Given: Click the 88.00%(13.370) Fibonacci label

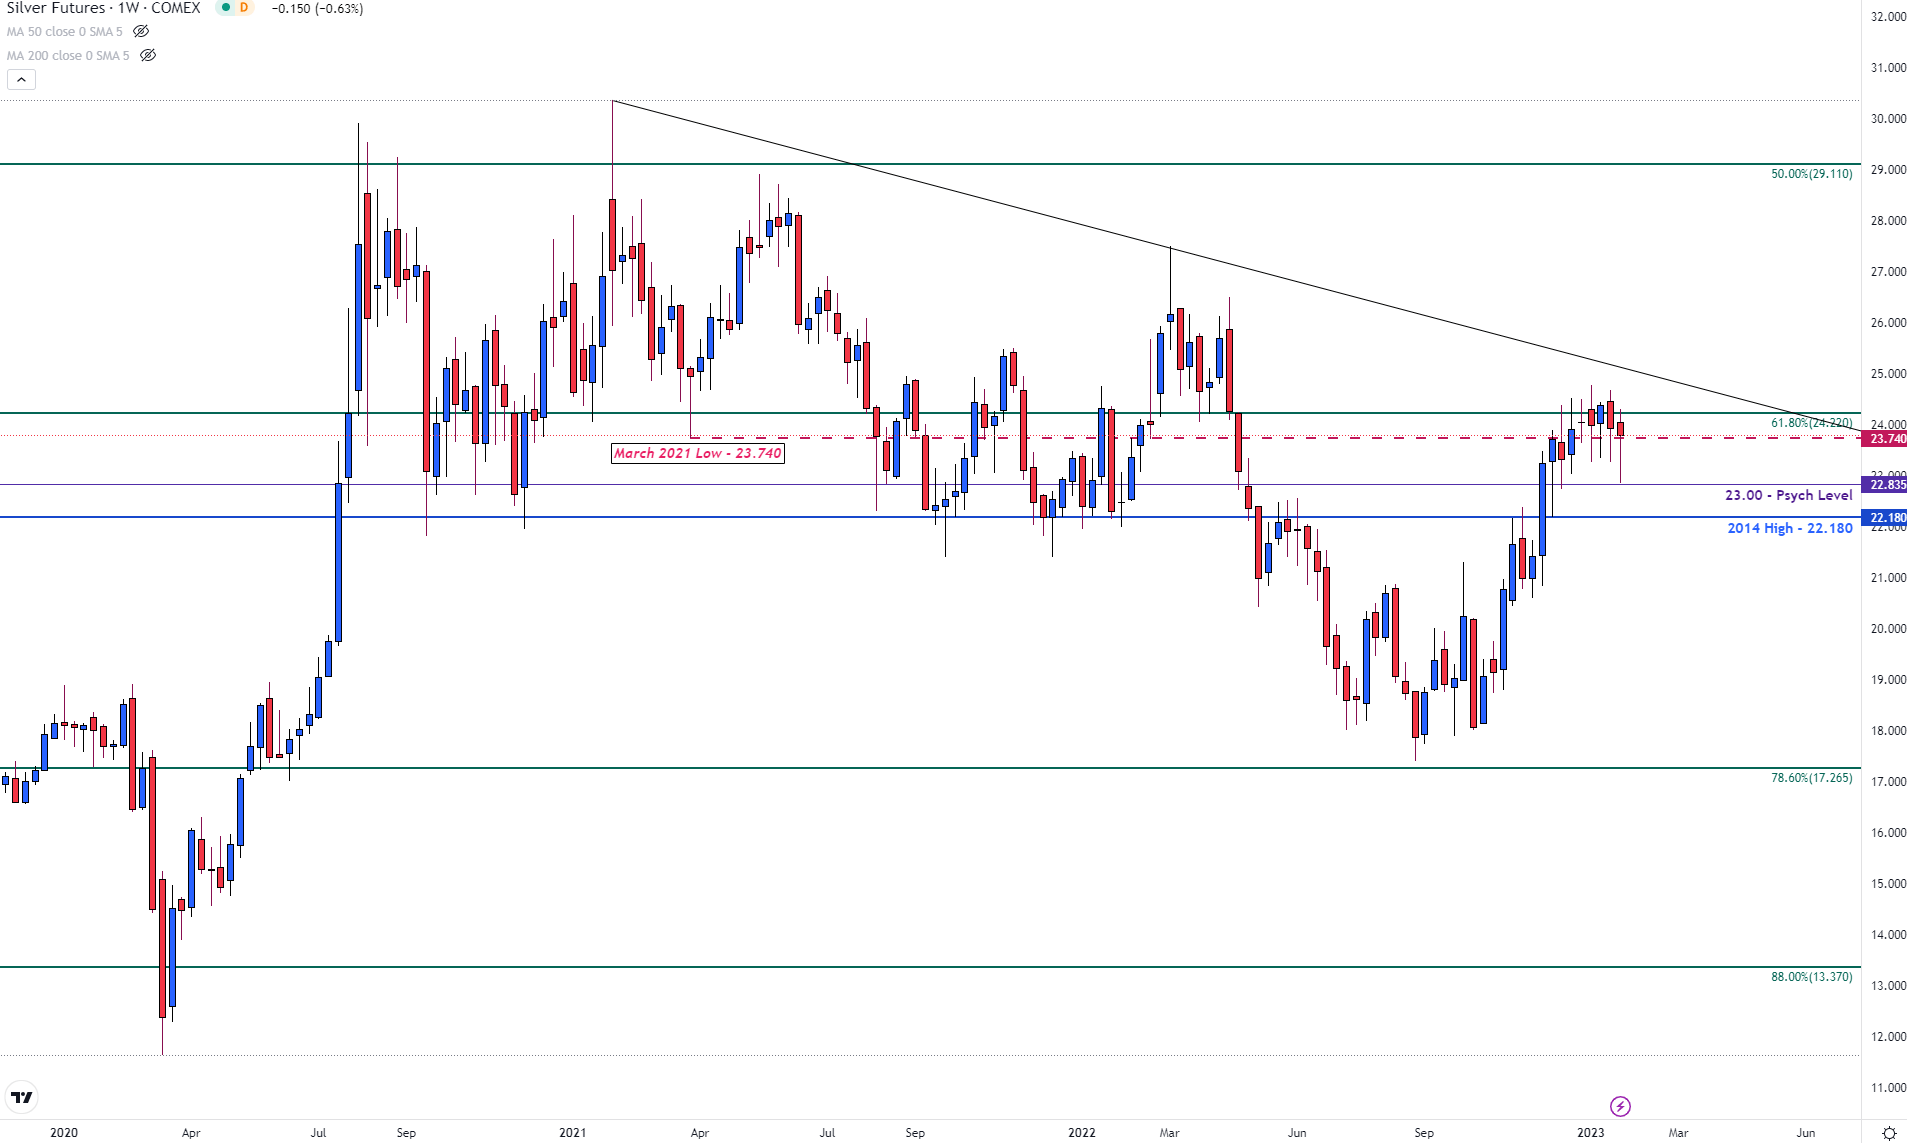Looking at the screenshot, I should tap(1811, 977).
